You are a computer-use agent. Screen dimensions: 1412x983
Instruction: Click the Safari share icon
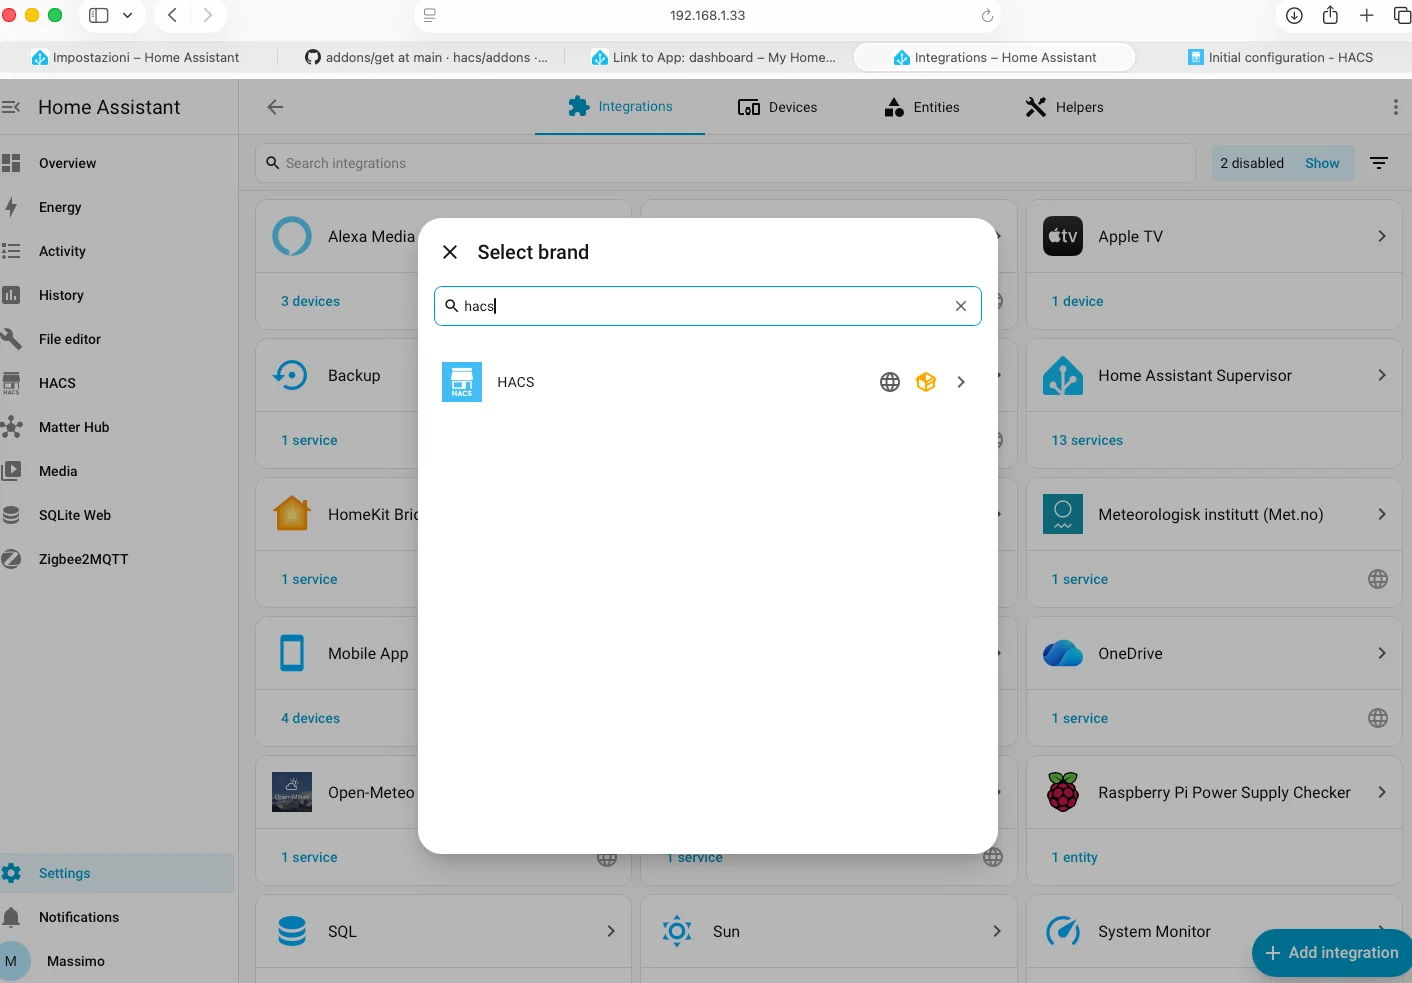(x=1330, y=15)
